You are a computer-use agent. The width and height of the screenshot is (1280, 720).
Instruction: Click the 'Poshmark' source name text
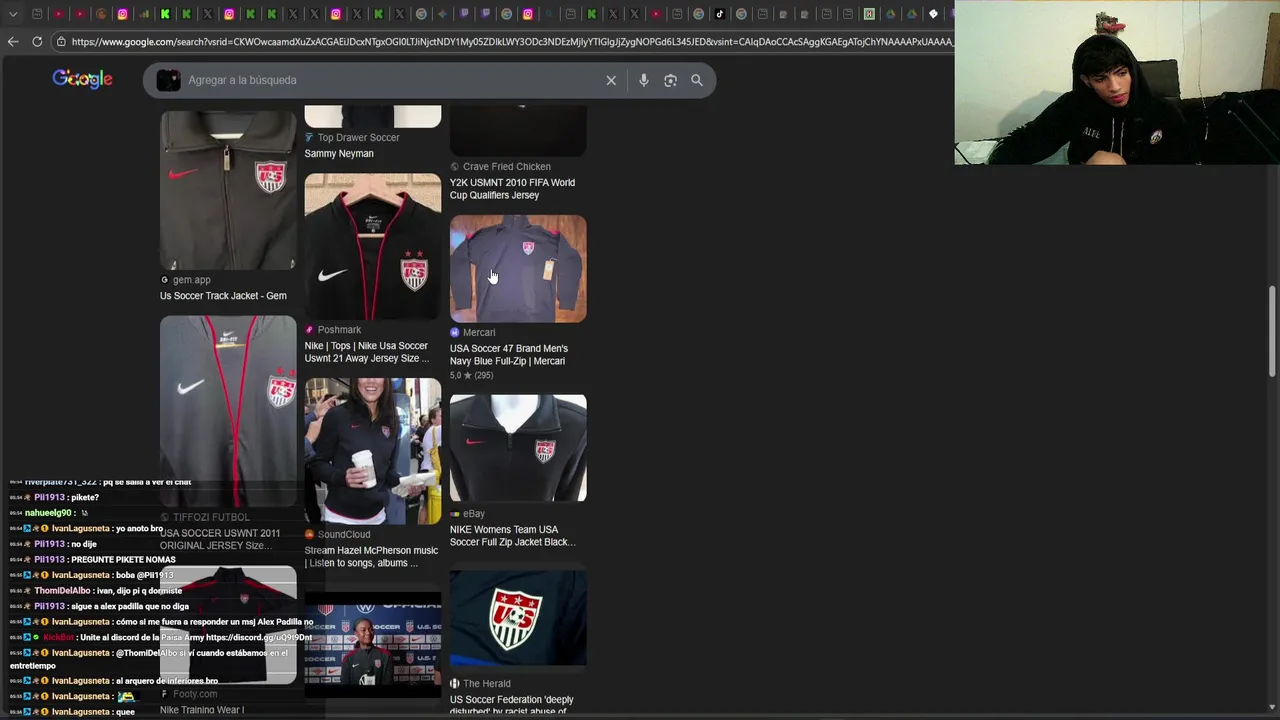[x=339, y=330]
